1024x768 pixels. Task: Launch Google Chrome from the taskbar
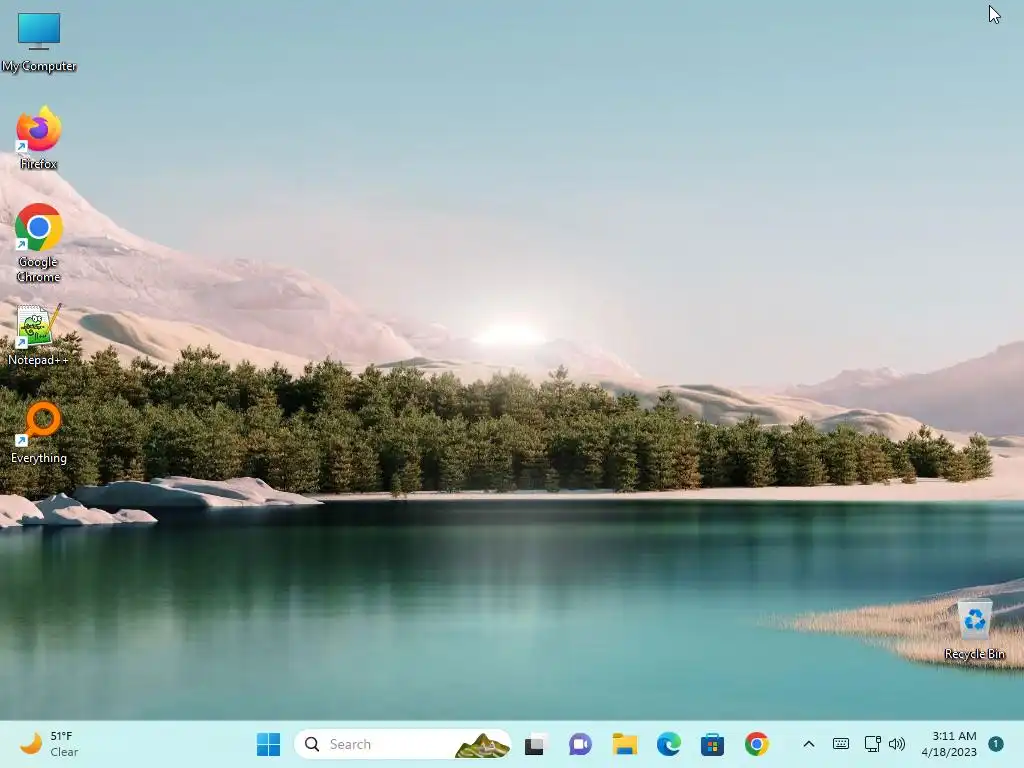click(x=757, y=744)
